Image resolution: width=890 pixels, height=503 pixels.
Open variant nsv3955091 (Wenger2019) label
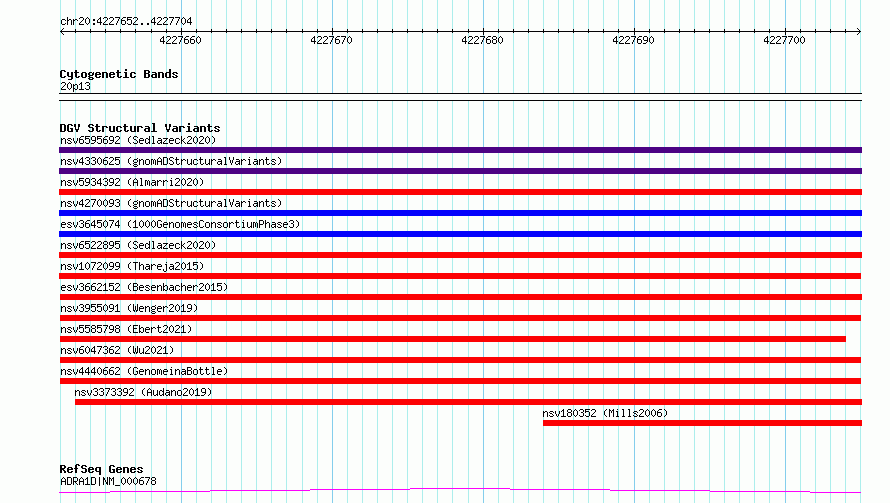tap(129, 308)
